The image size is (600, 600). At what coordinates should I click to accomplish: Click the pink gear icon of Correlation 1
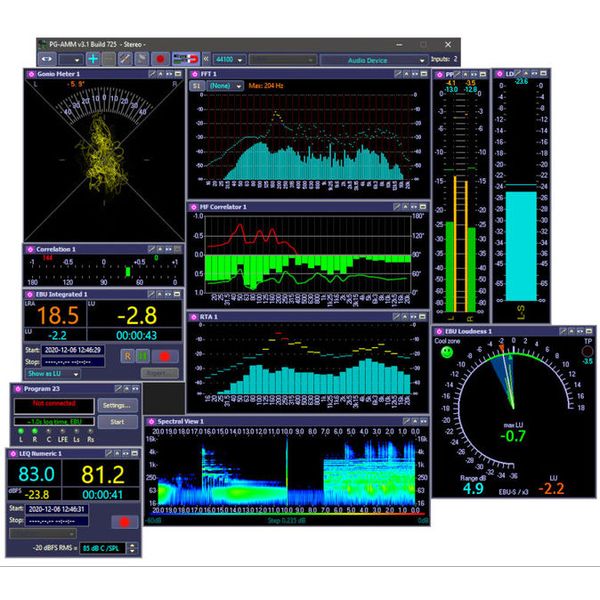tap(30, 249)
